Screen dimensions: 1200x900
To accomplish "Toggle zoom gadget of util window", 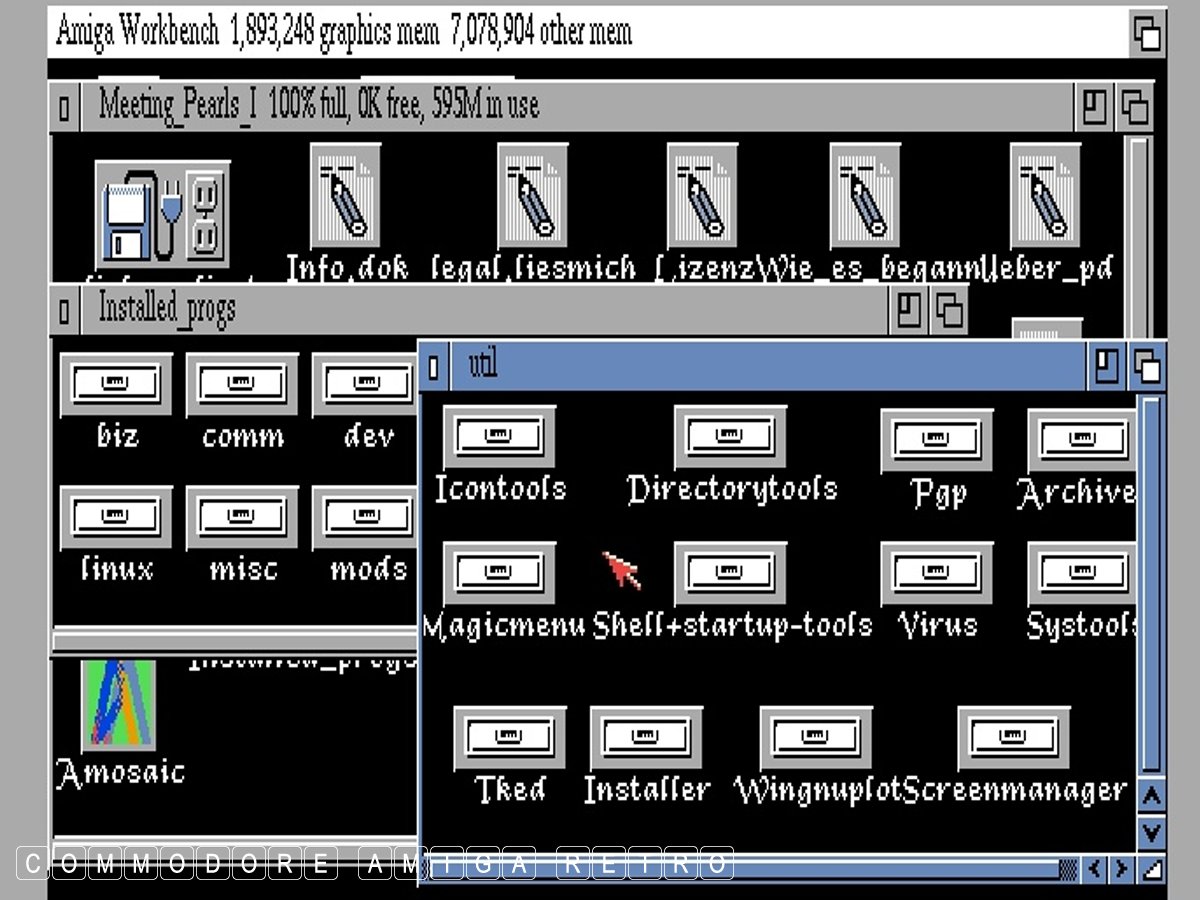I will [1106, 366].
